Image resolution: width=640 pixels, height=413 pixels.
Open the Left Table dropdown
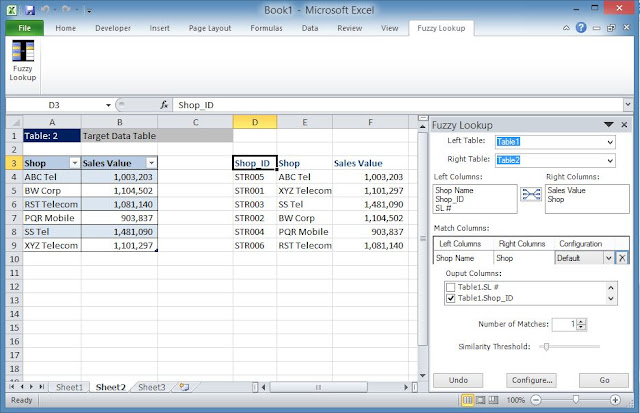pyautogui.click(x=610, y=142)
